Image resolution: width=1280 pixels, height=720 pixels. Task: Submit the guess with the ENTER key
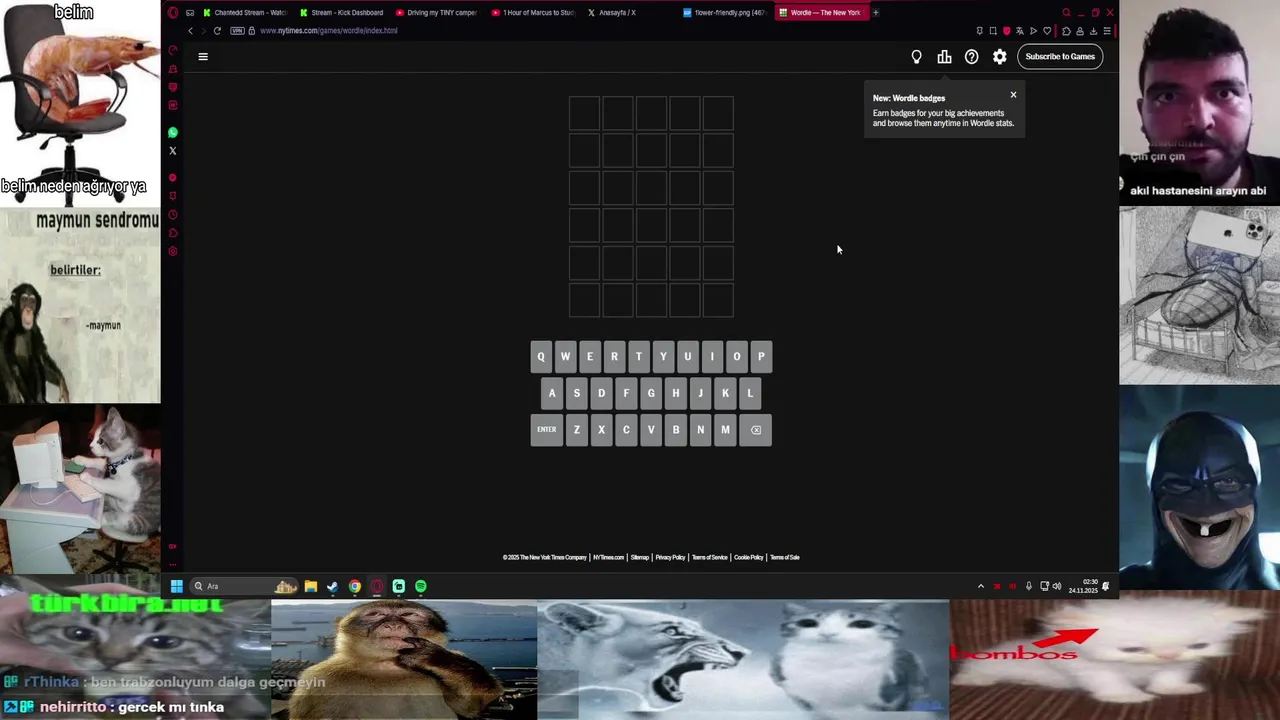point(546,430)
